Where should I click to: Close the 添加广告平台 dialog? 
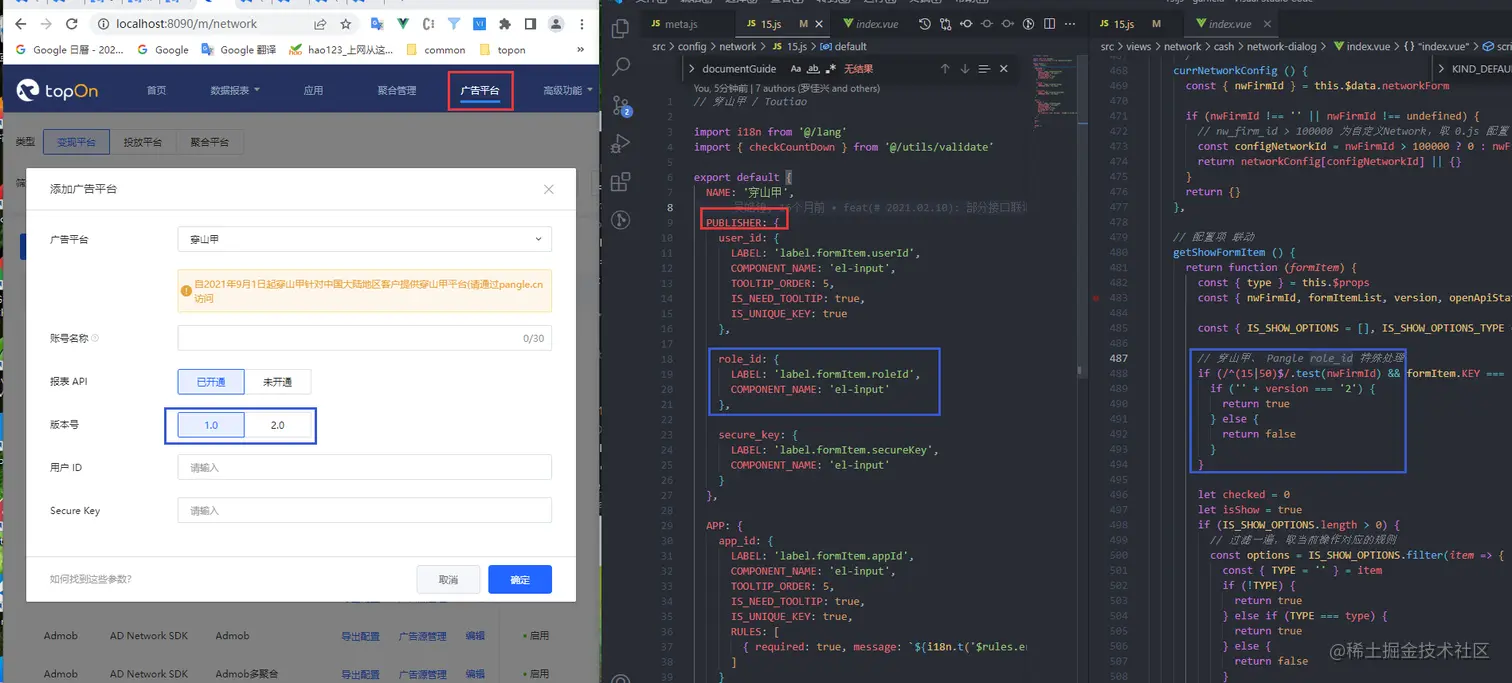549,189
